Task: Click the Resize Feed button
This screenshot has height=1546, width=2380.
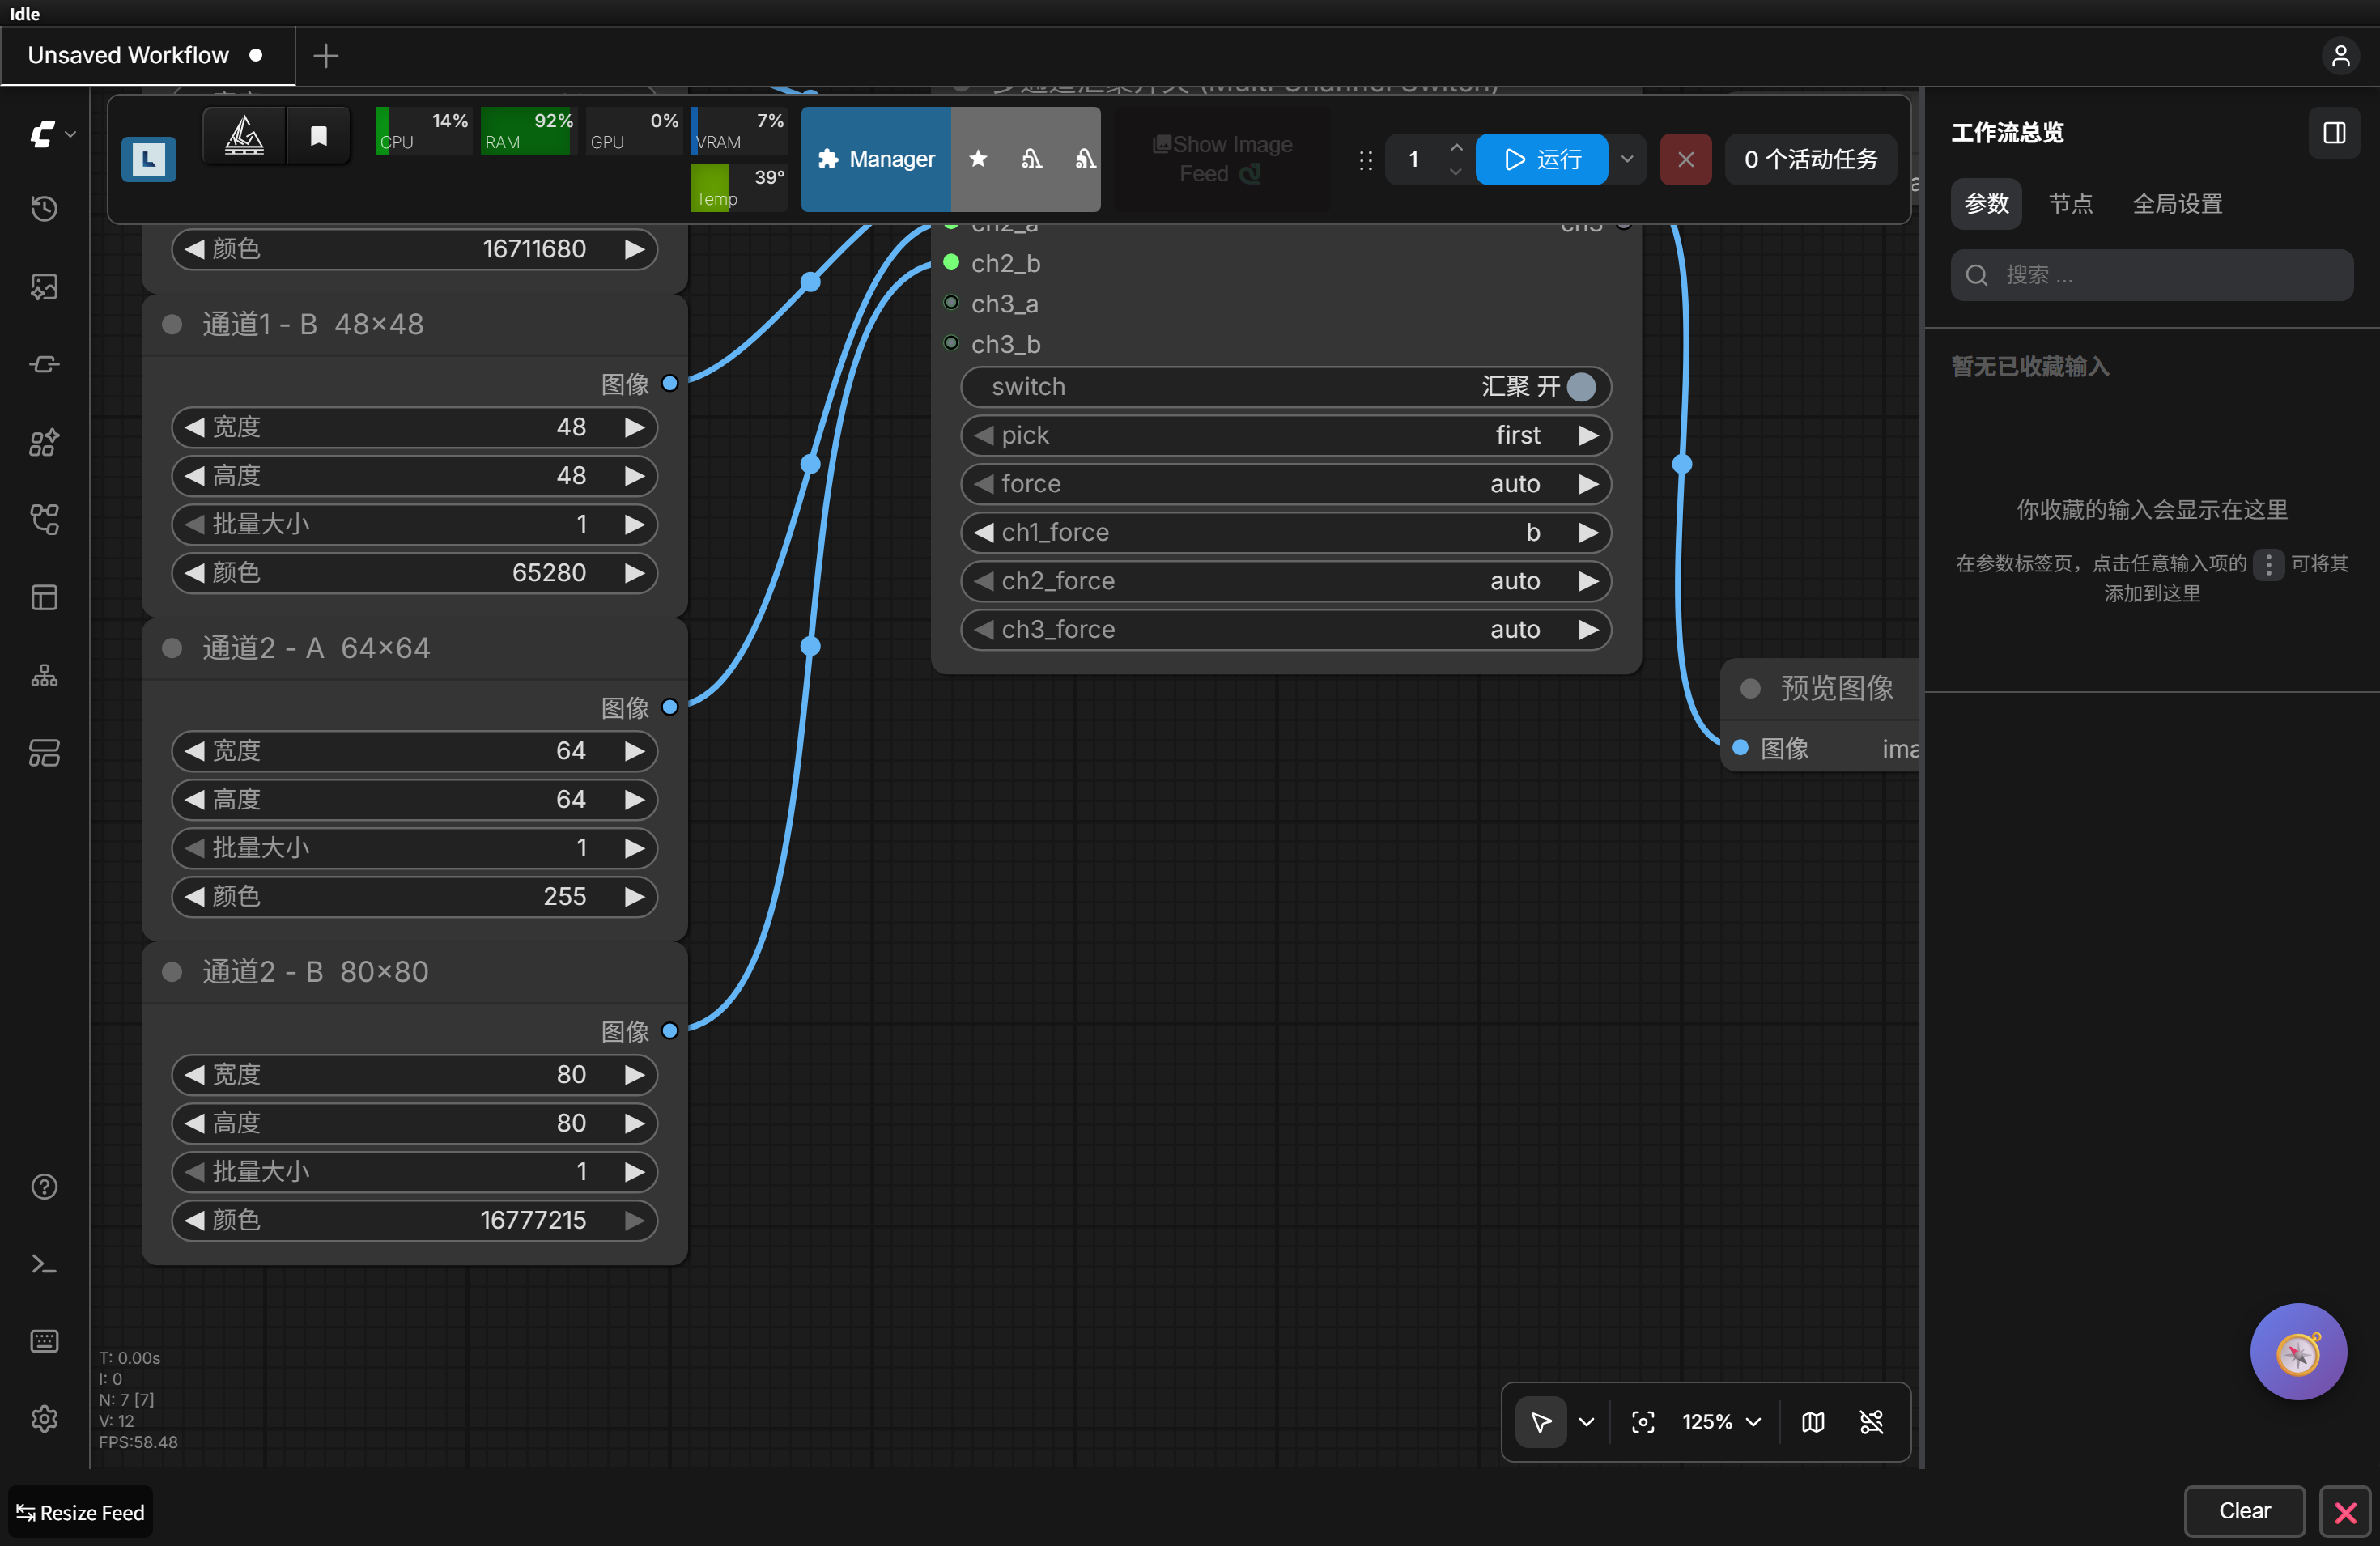Action: pyautogui.click(x=81, y=1512)
